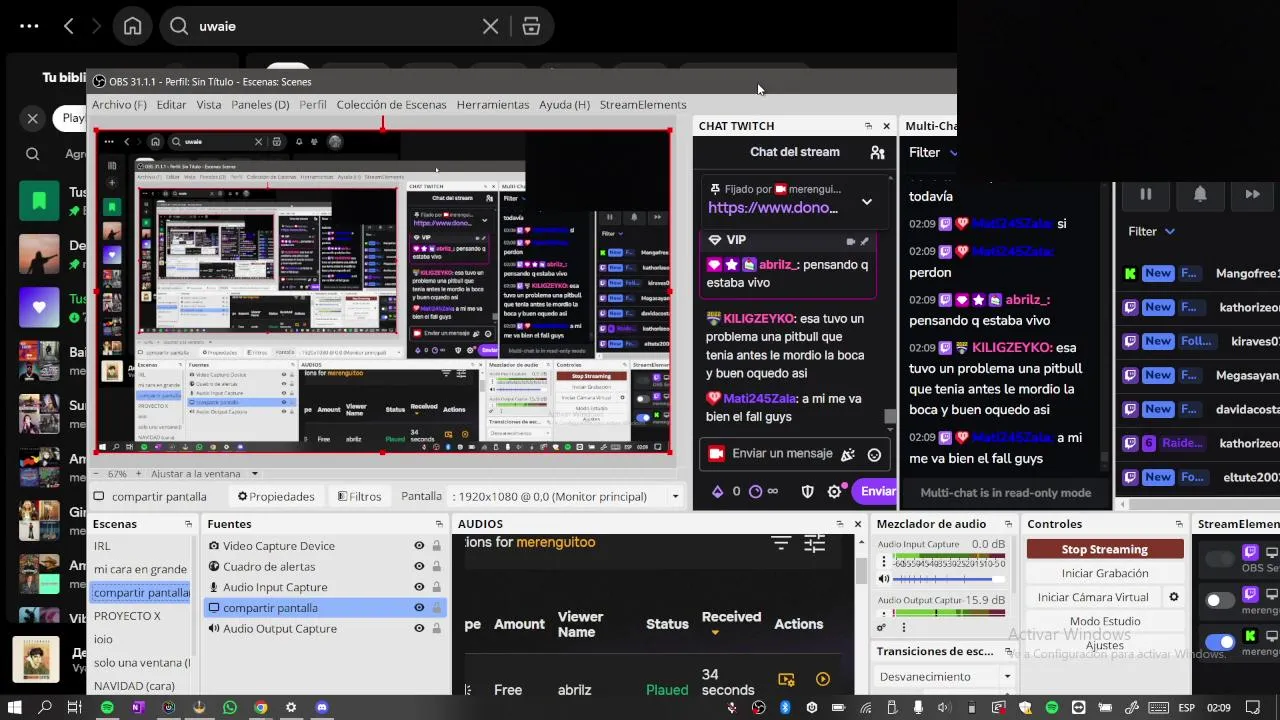Open the StreamElements menu
1280x720 pixels.
click(x=643, y=105)
